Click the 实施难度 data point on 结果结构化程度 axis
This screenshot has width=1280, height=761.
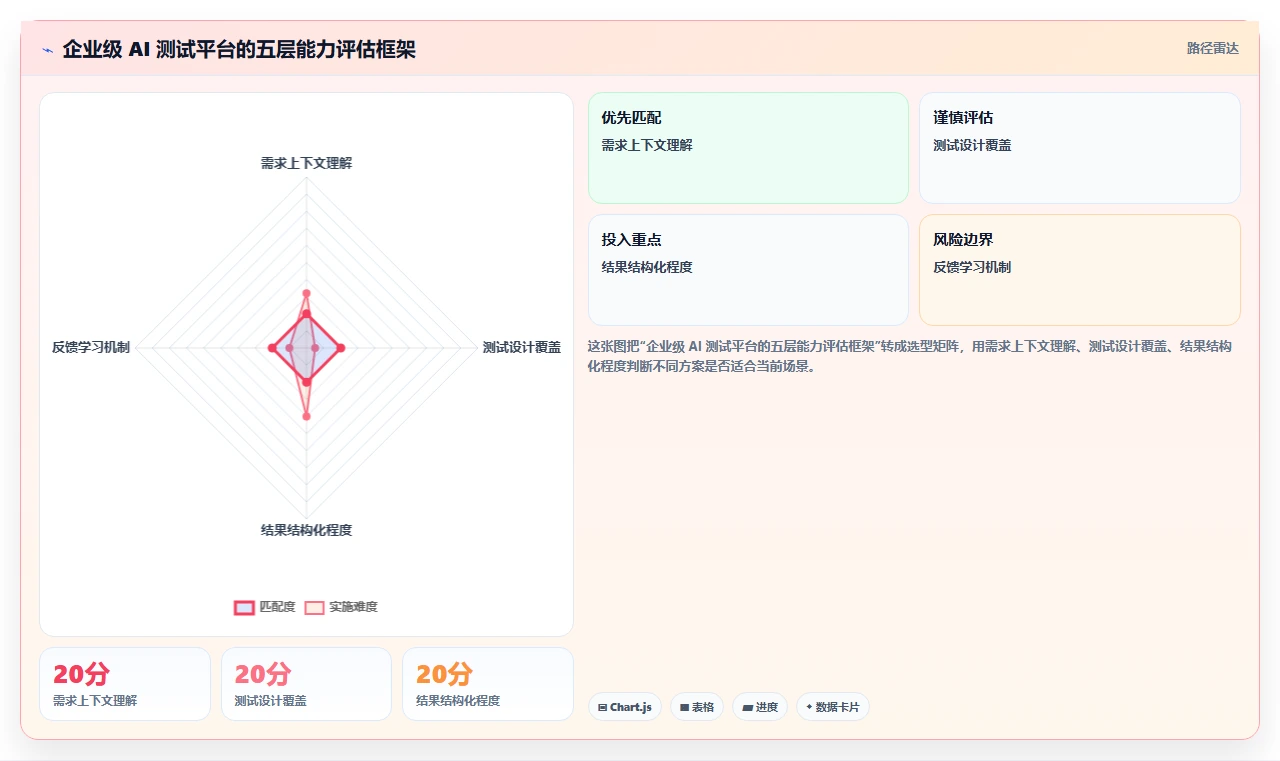306,416
